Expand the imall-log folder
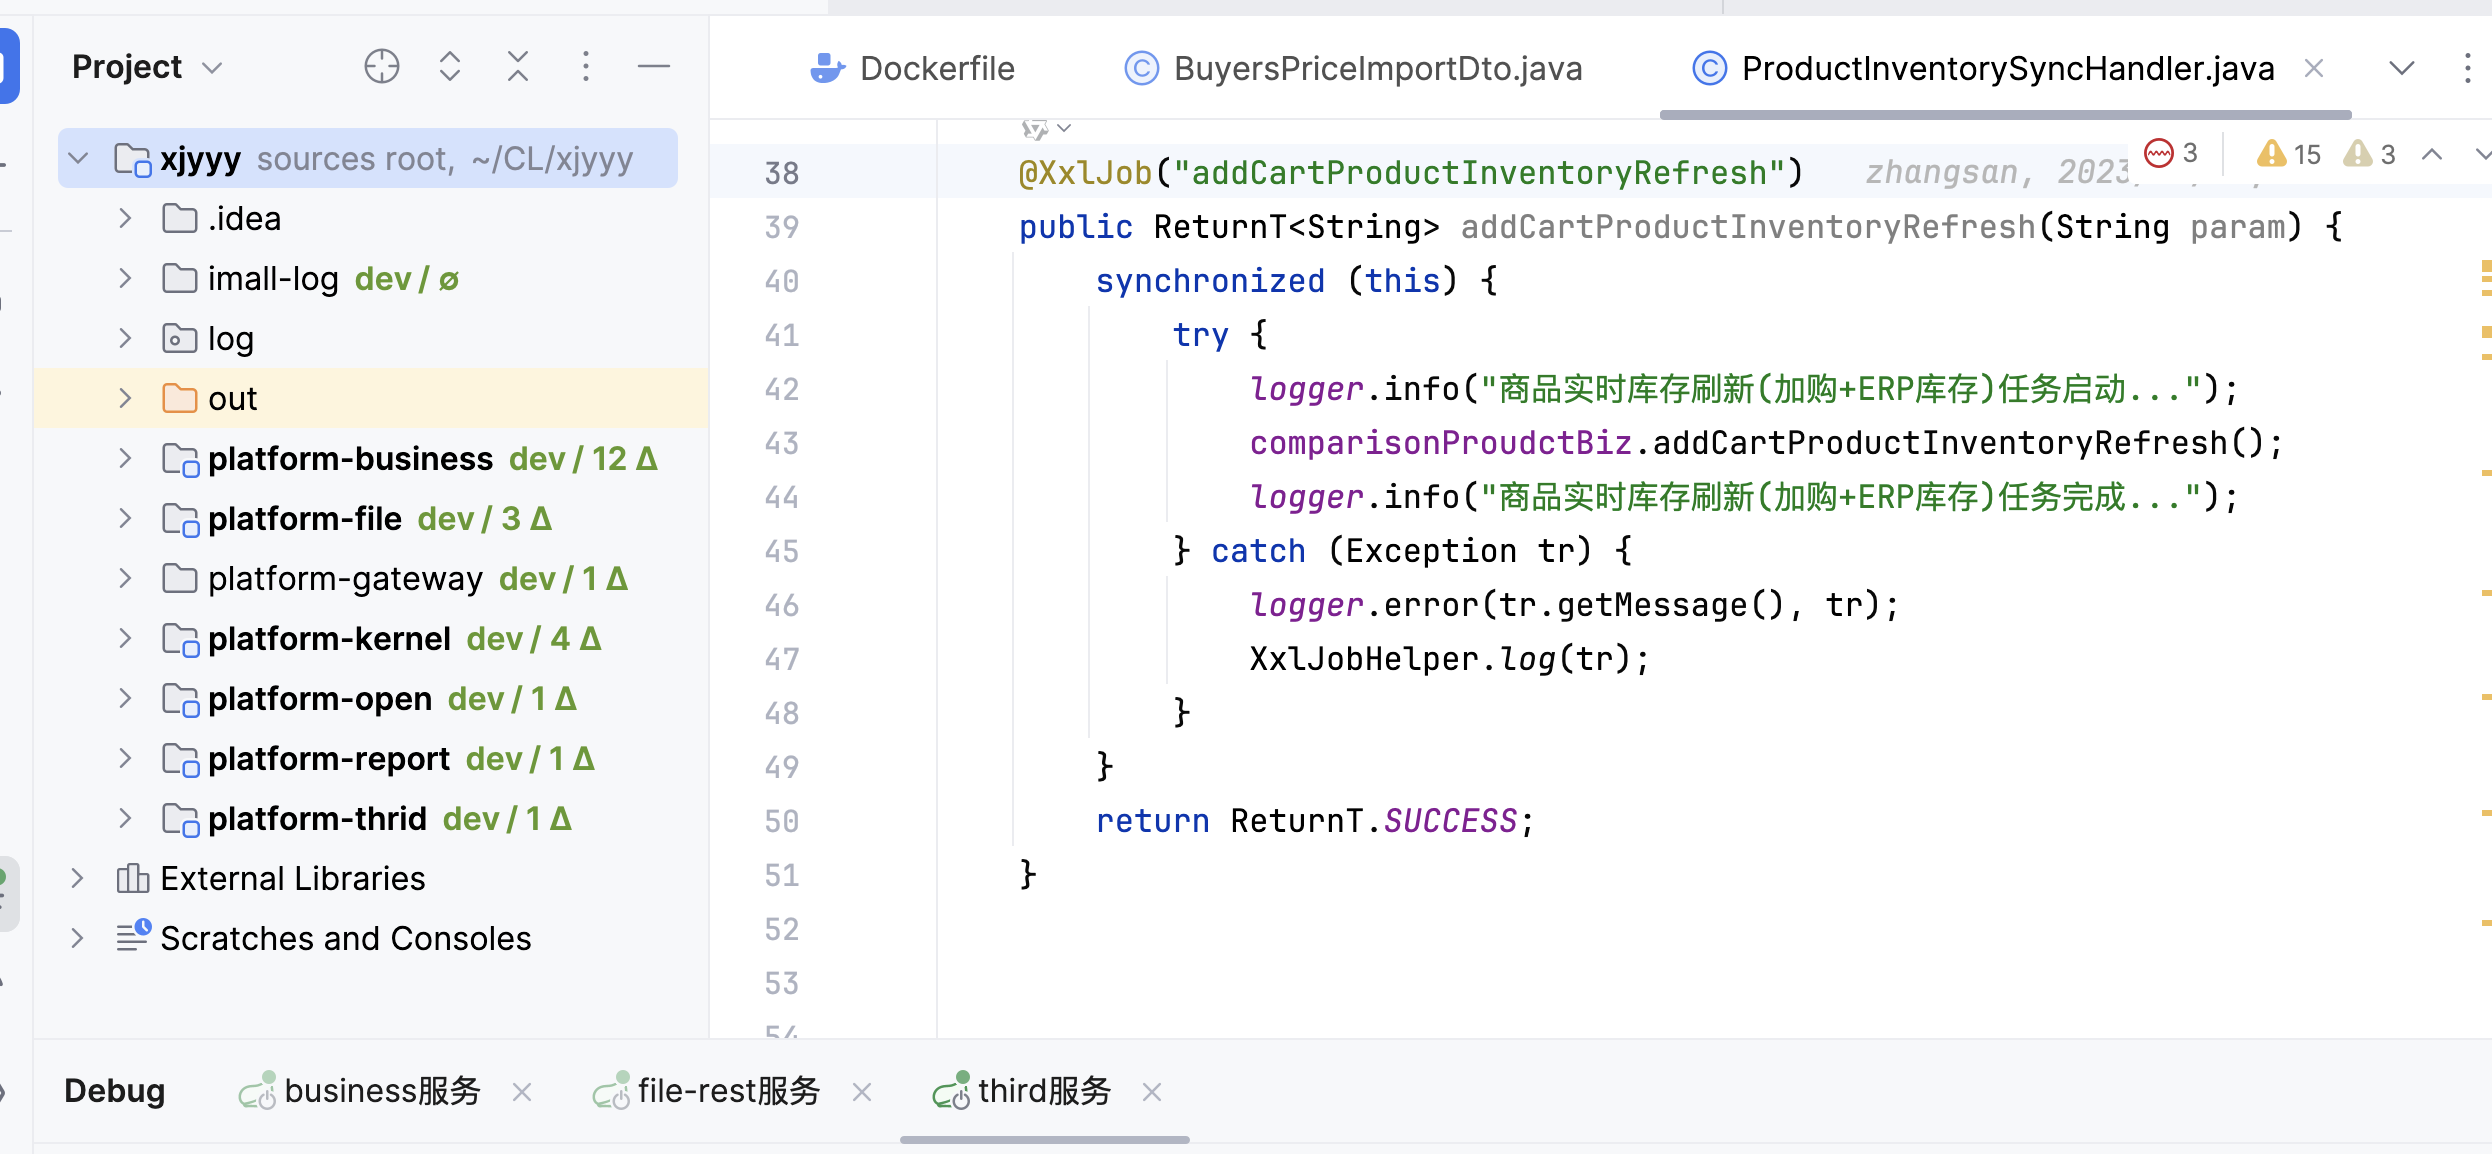2492x1154 pixels. (125, 278)
